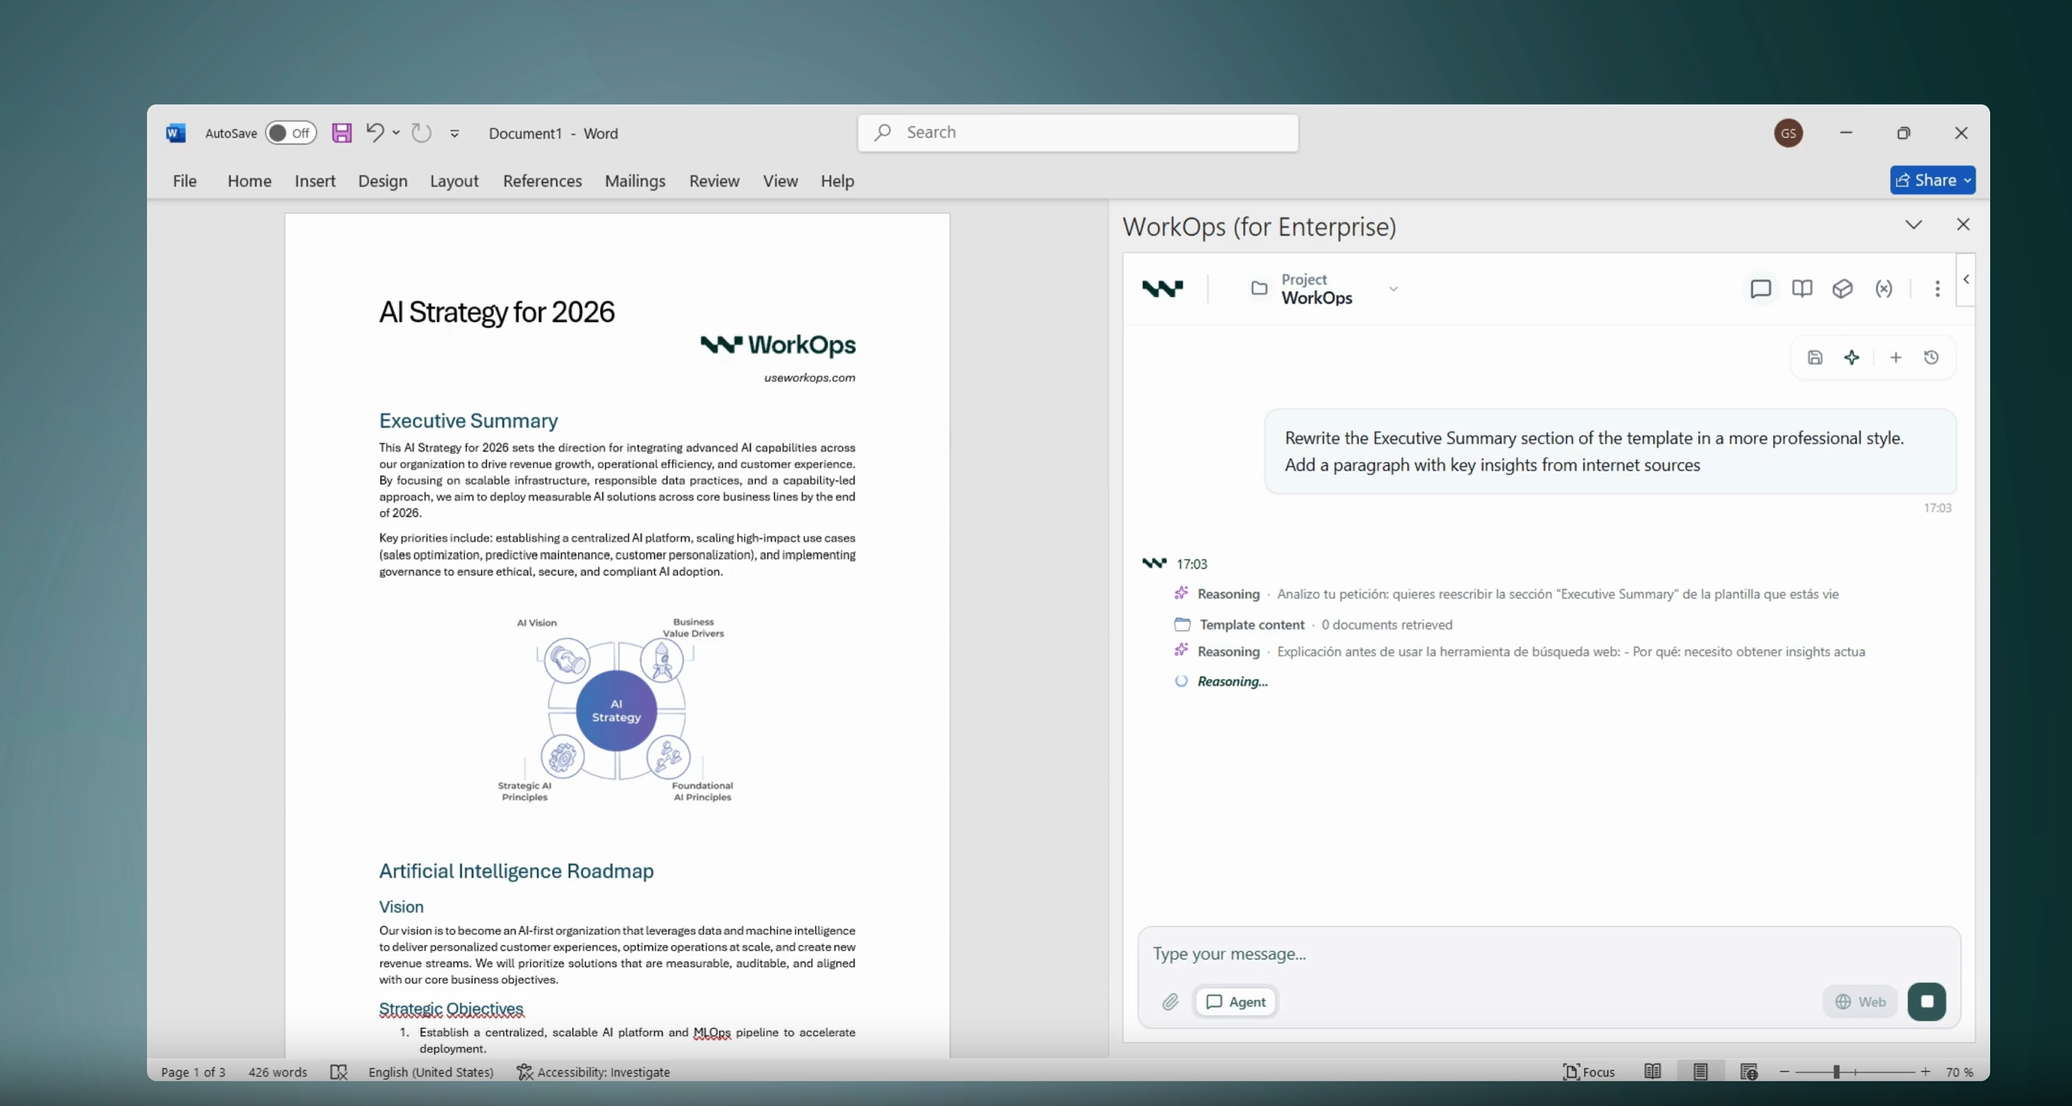Image resolution: width=2072 pixels, height=1106 pixels.
Task: Toggle the Web search option
Action: point(1860,1002)
